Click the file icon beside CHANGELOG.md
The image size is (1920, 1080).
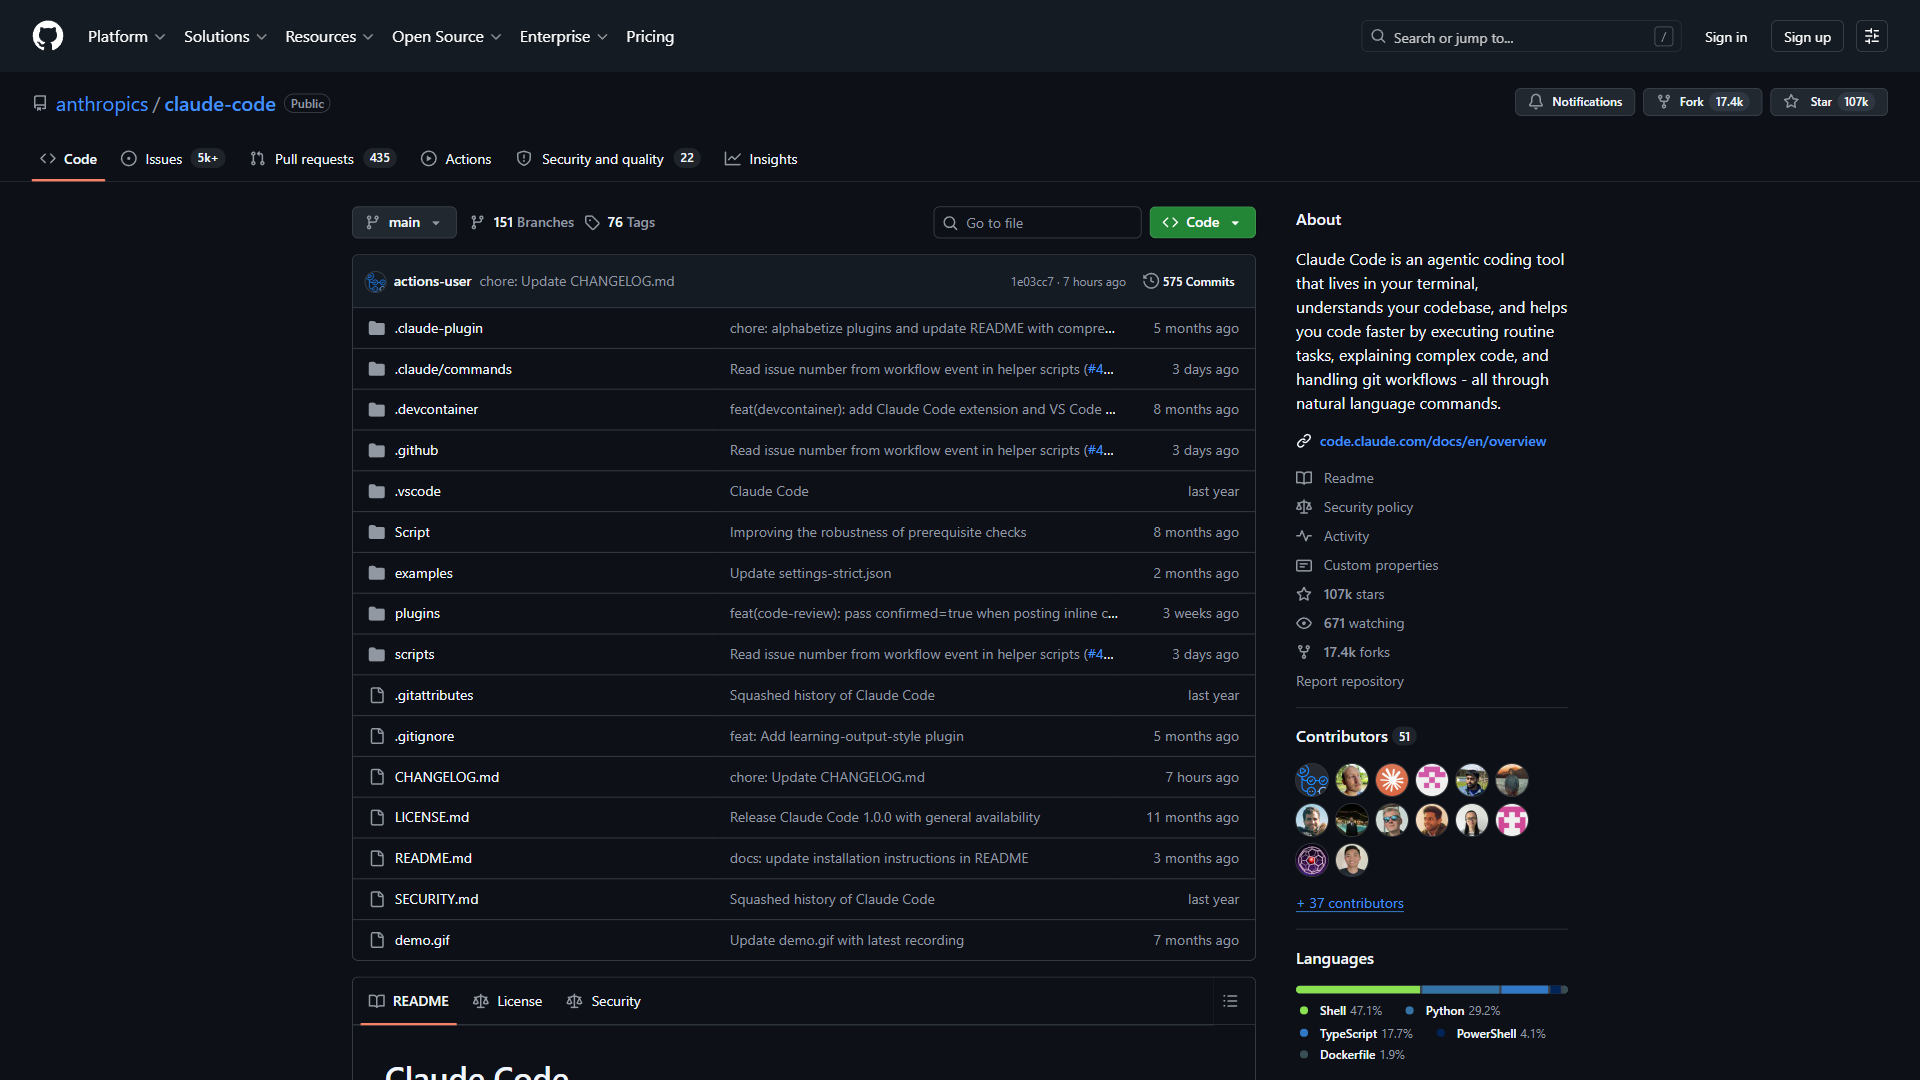click(377, 777)
